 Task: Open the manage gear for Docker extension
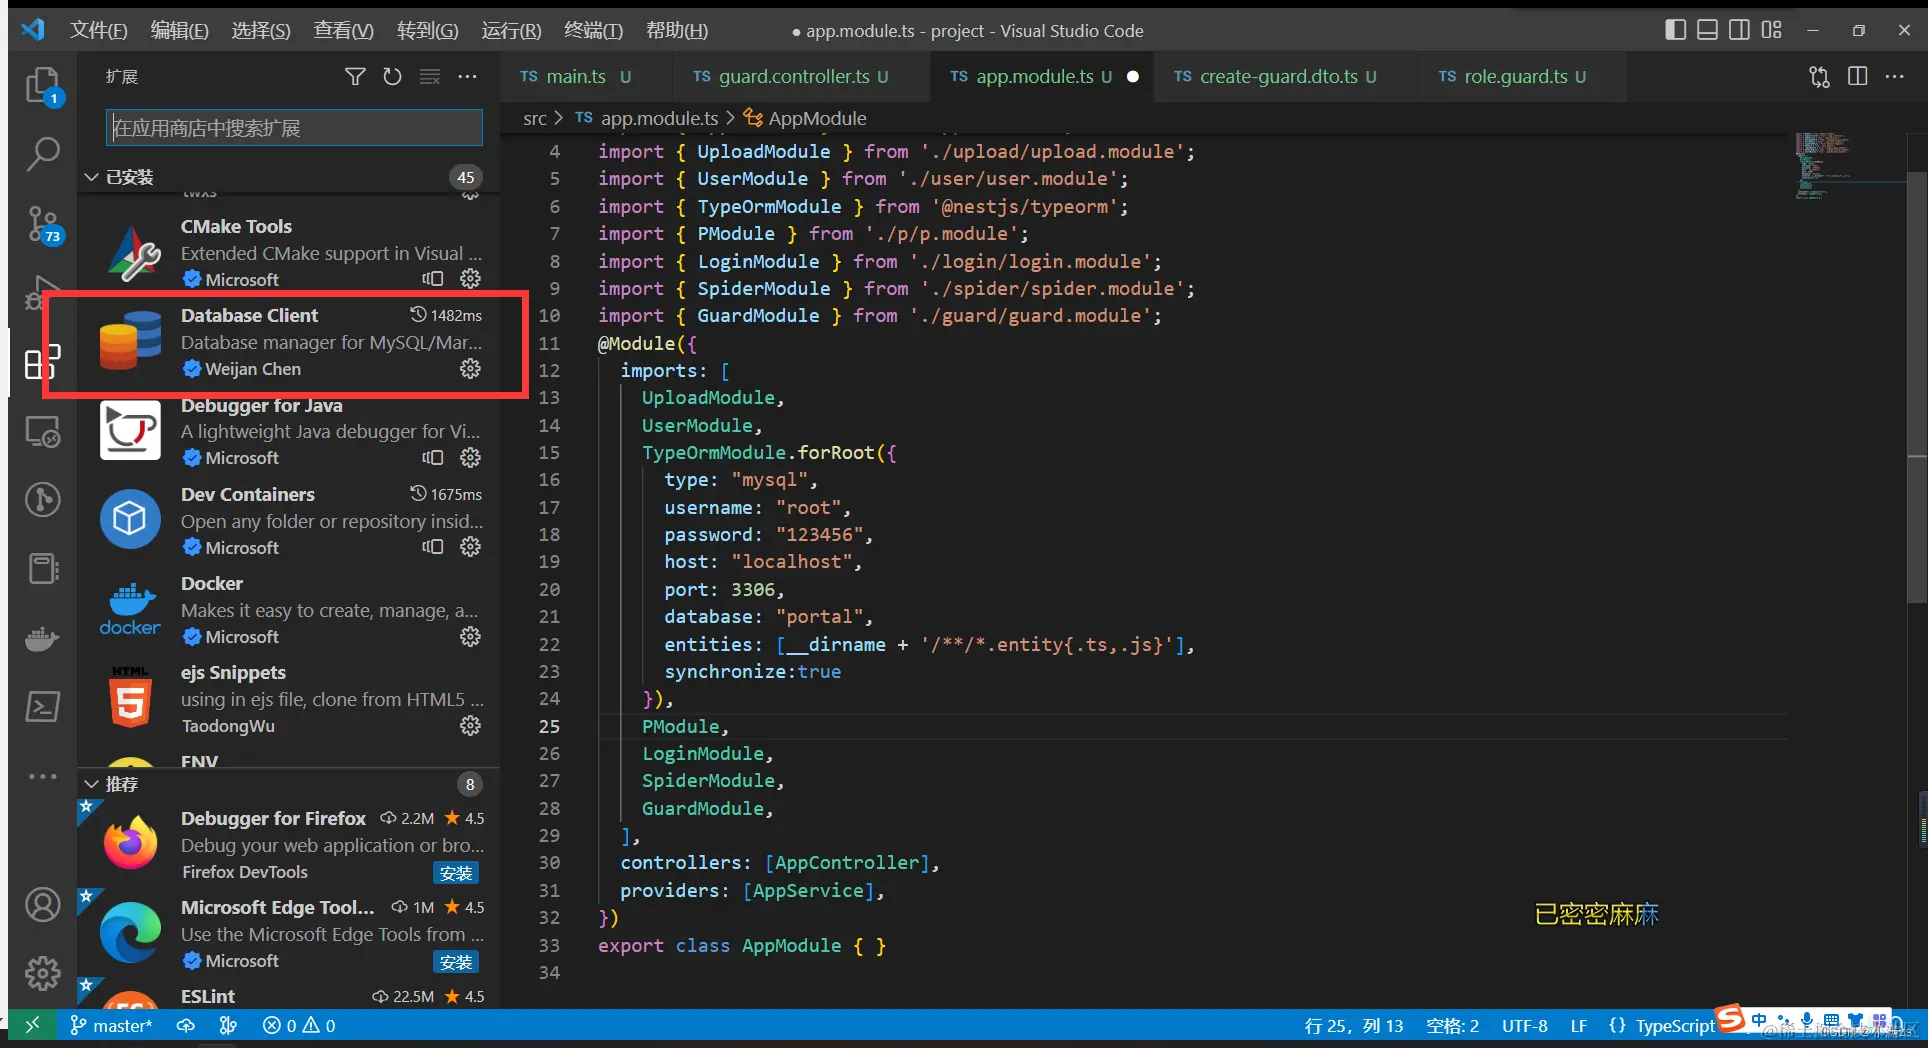coord(470,637)
